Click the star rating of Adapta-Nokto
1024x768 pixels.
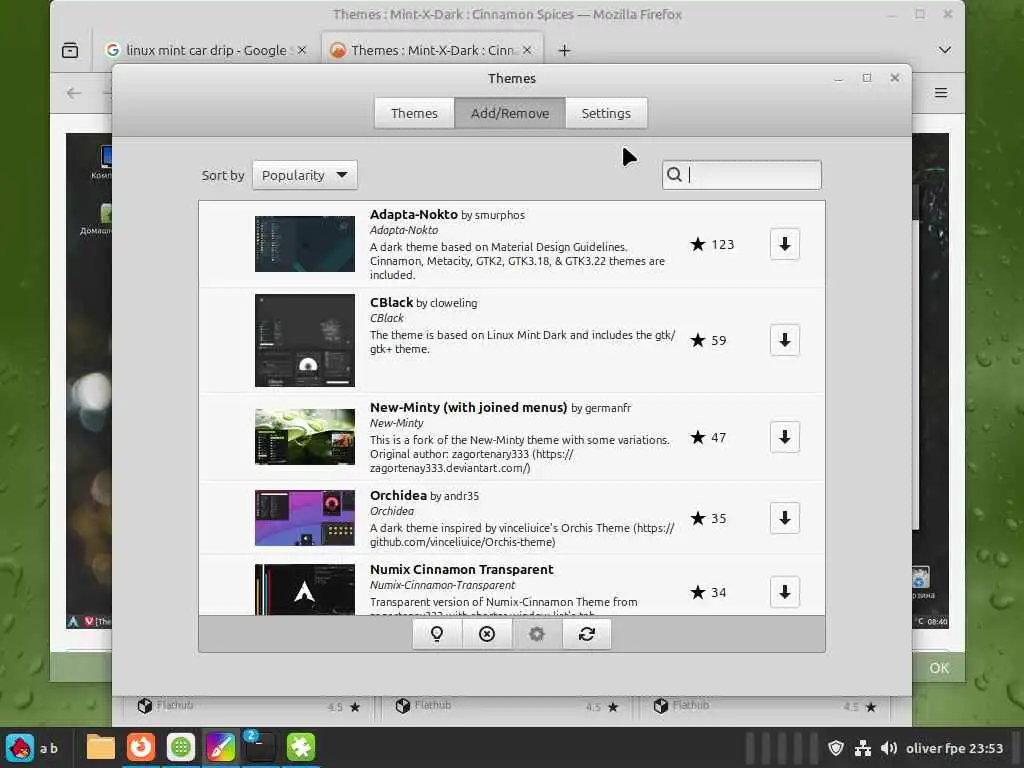(x=712, y=244)
